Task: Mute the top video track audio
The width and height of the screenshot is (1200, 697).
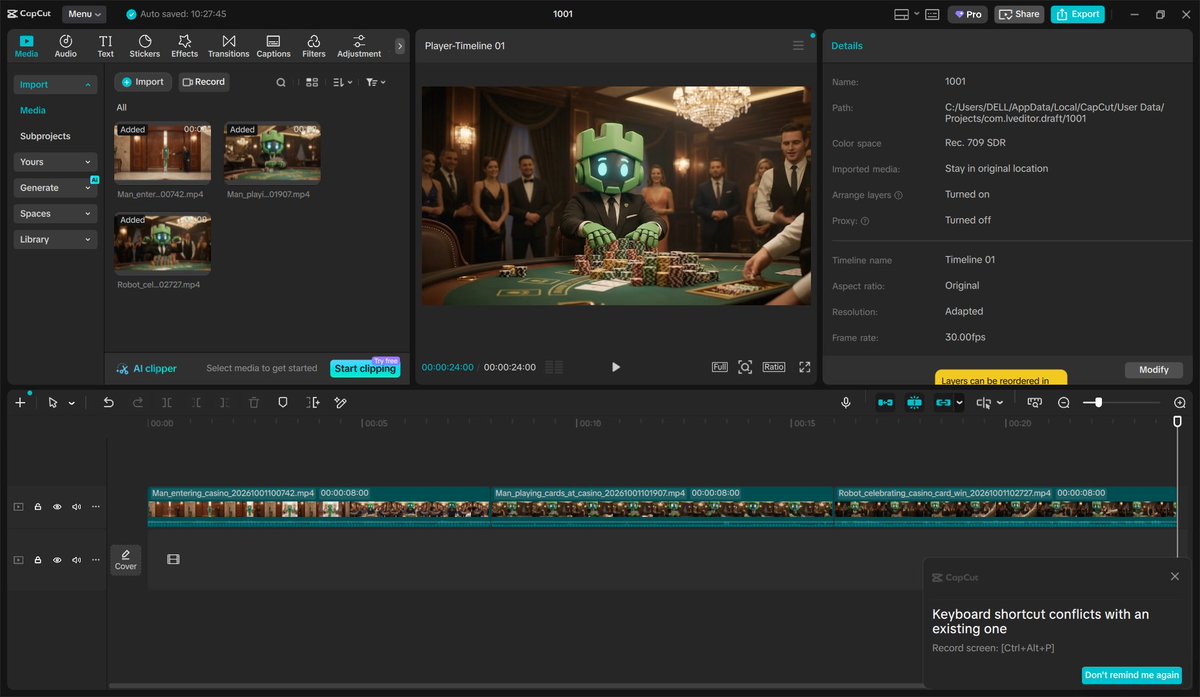Action: [x=76, y=507]
